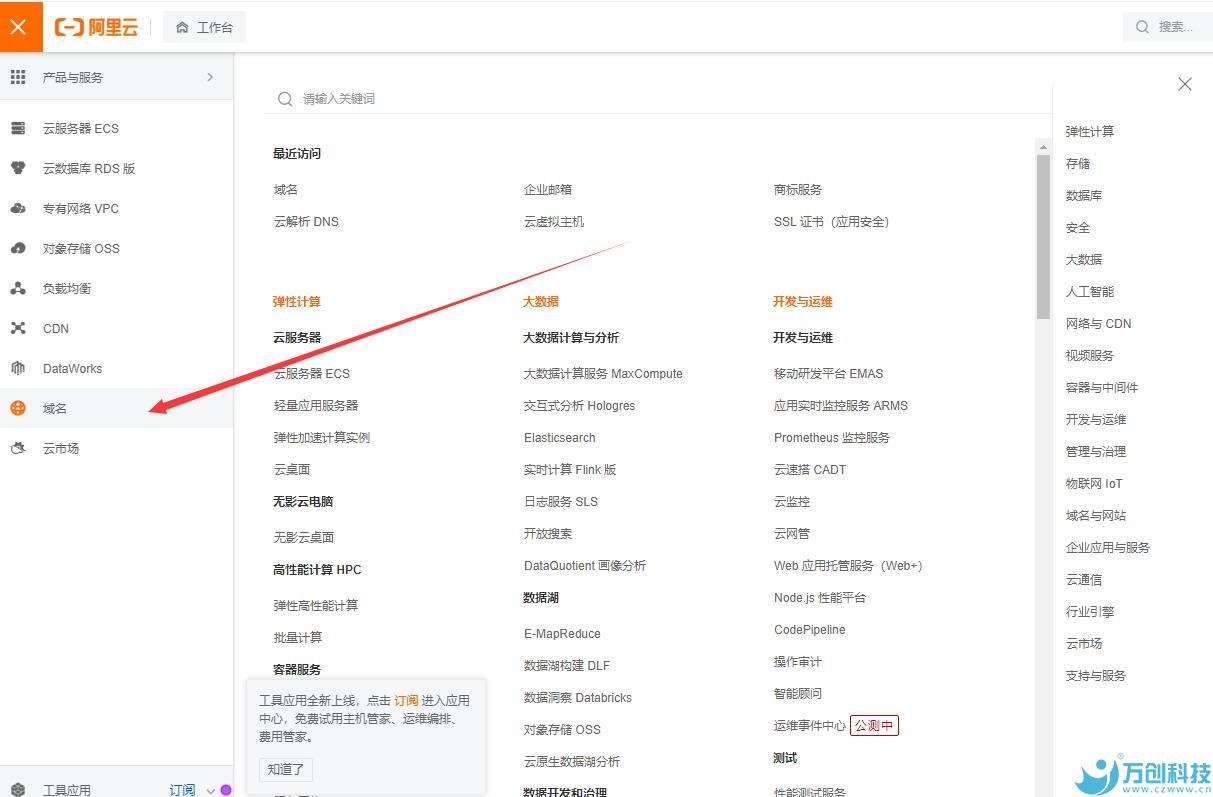Click 订阅 link in bottom sidebar
Viewport: 1213px width, 797px height.
(x=182, y=790)
